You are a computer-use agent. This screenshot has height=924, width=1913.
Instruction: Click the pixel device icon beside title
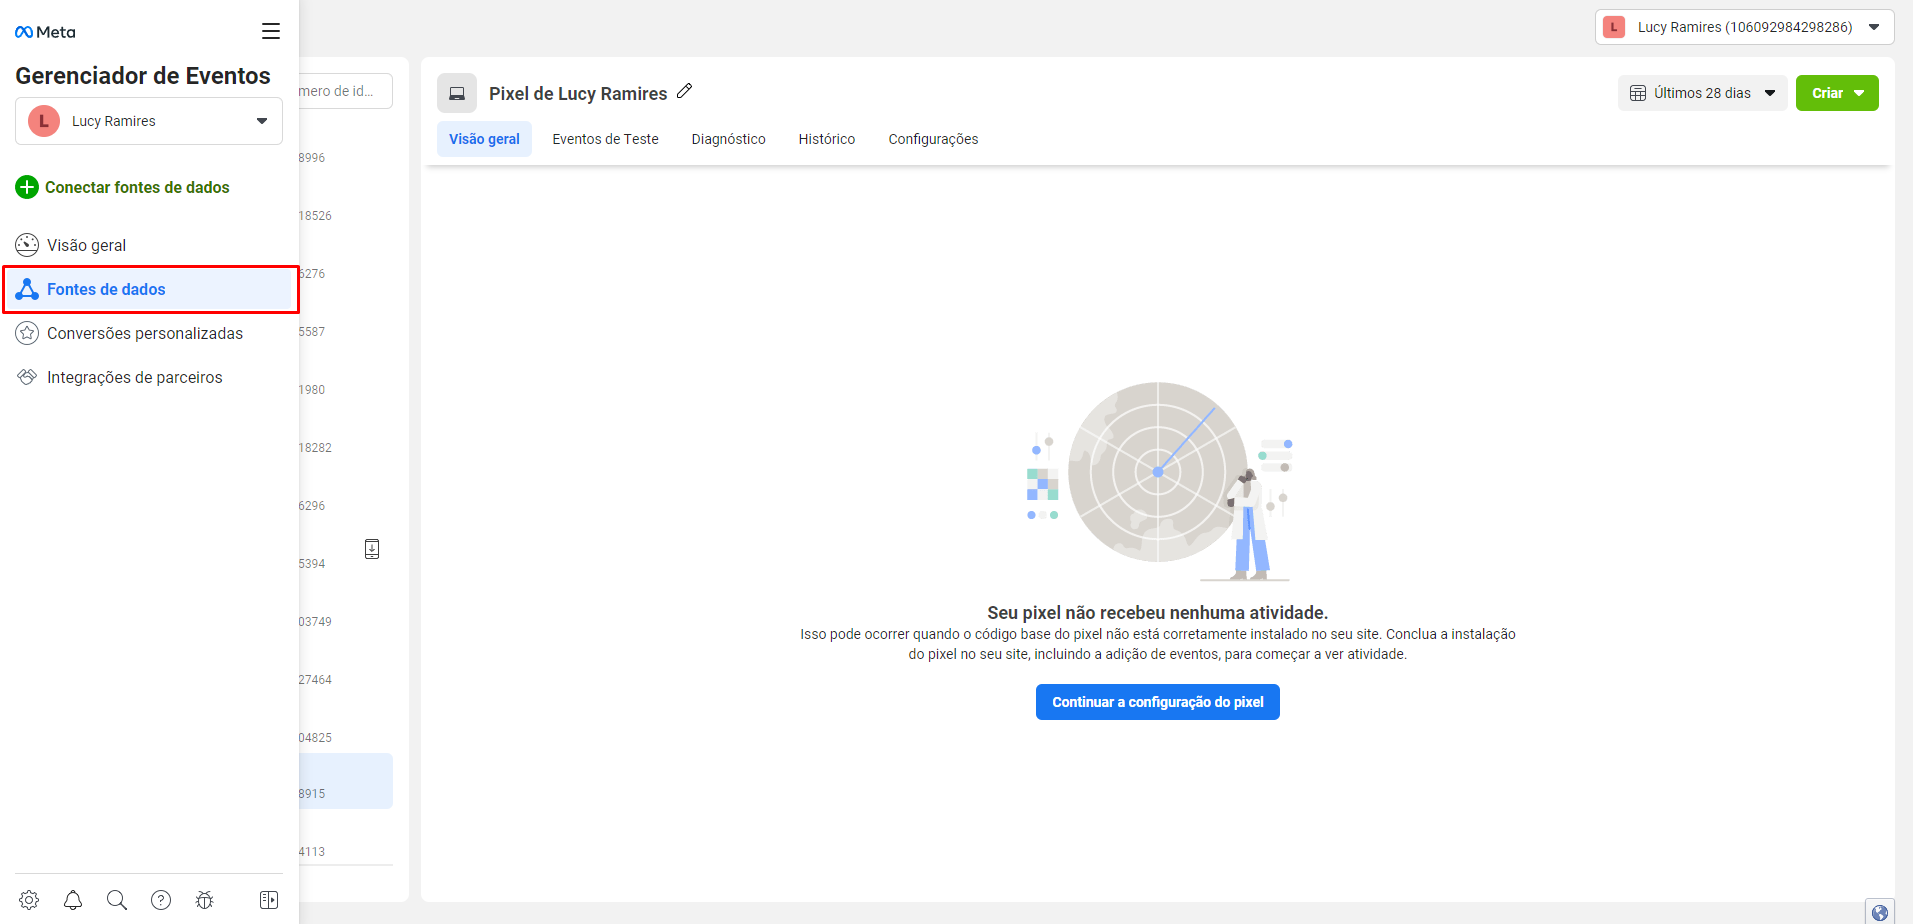457,93
